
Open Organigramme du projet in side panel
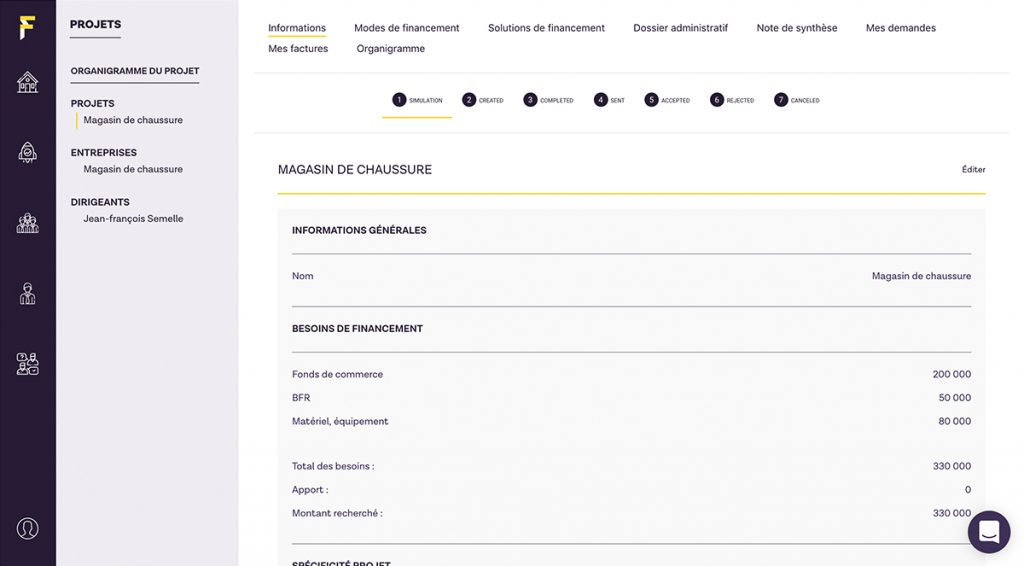(x=135, y=72)
